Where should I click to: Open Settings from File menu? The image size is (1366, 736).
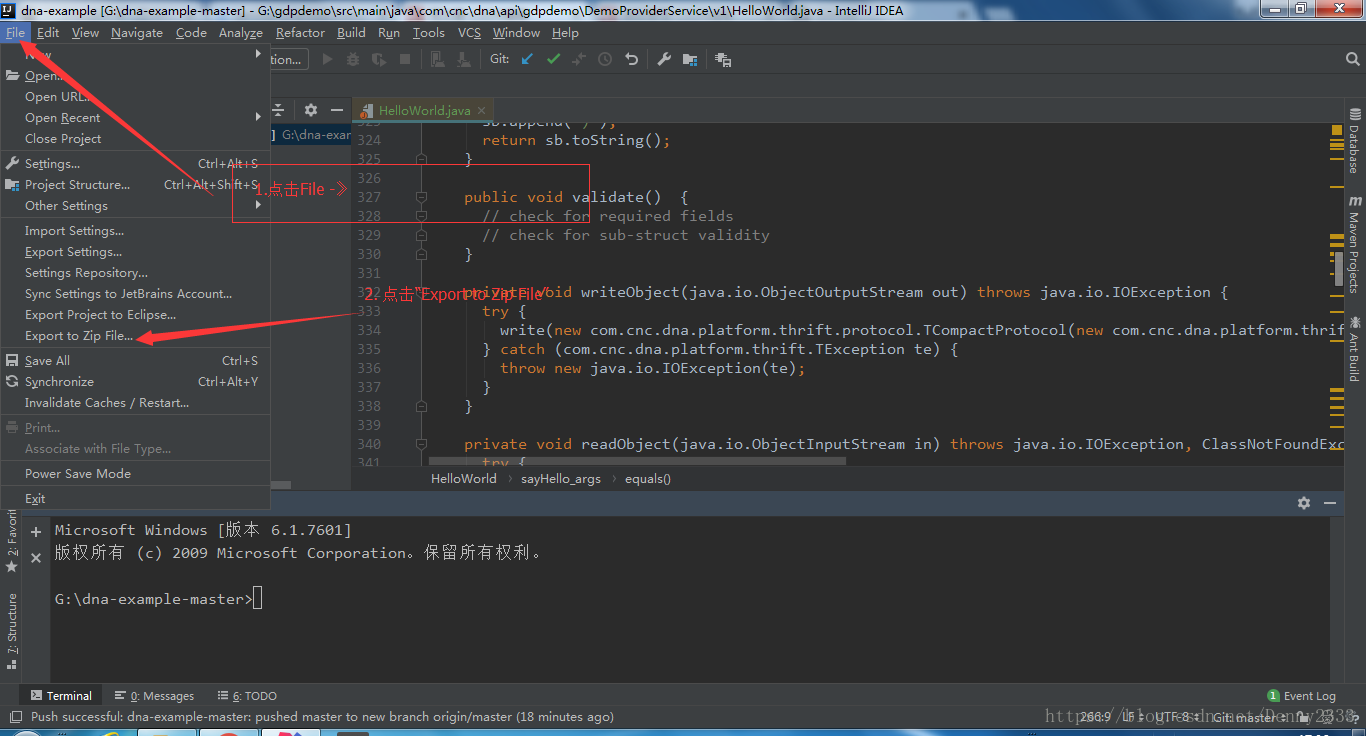coord(135,164)
